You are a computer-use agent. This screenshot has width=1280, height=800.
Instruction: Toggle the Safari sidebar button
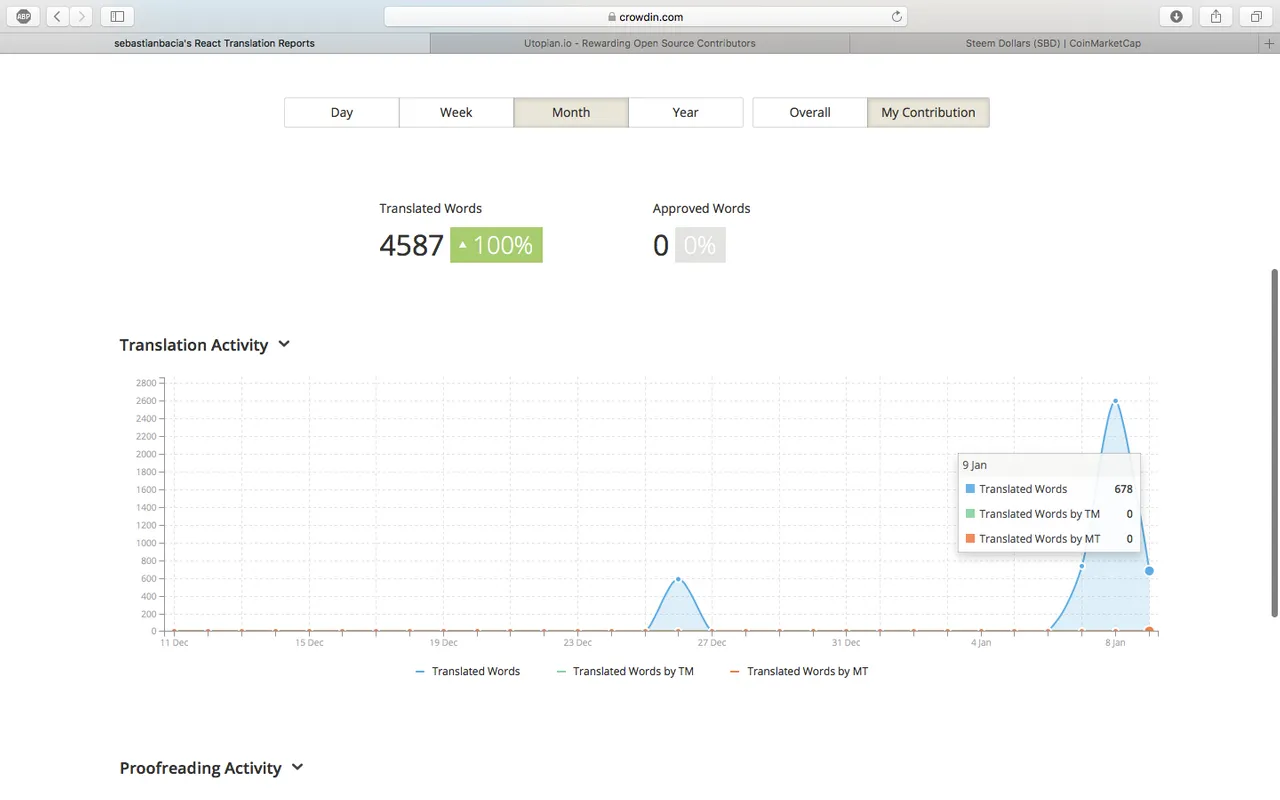click(x=117, y=16)
